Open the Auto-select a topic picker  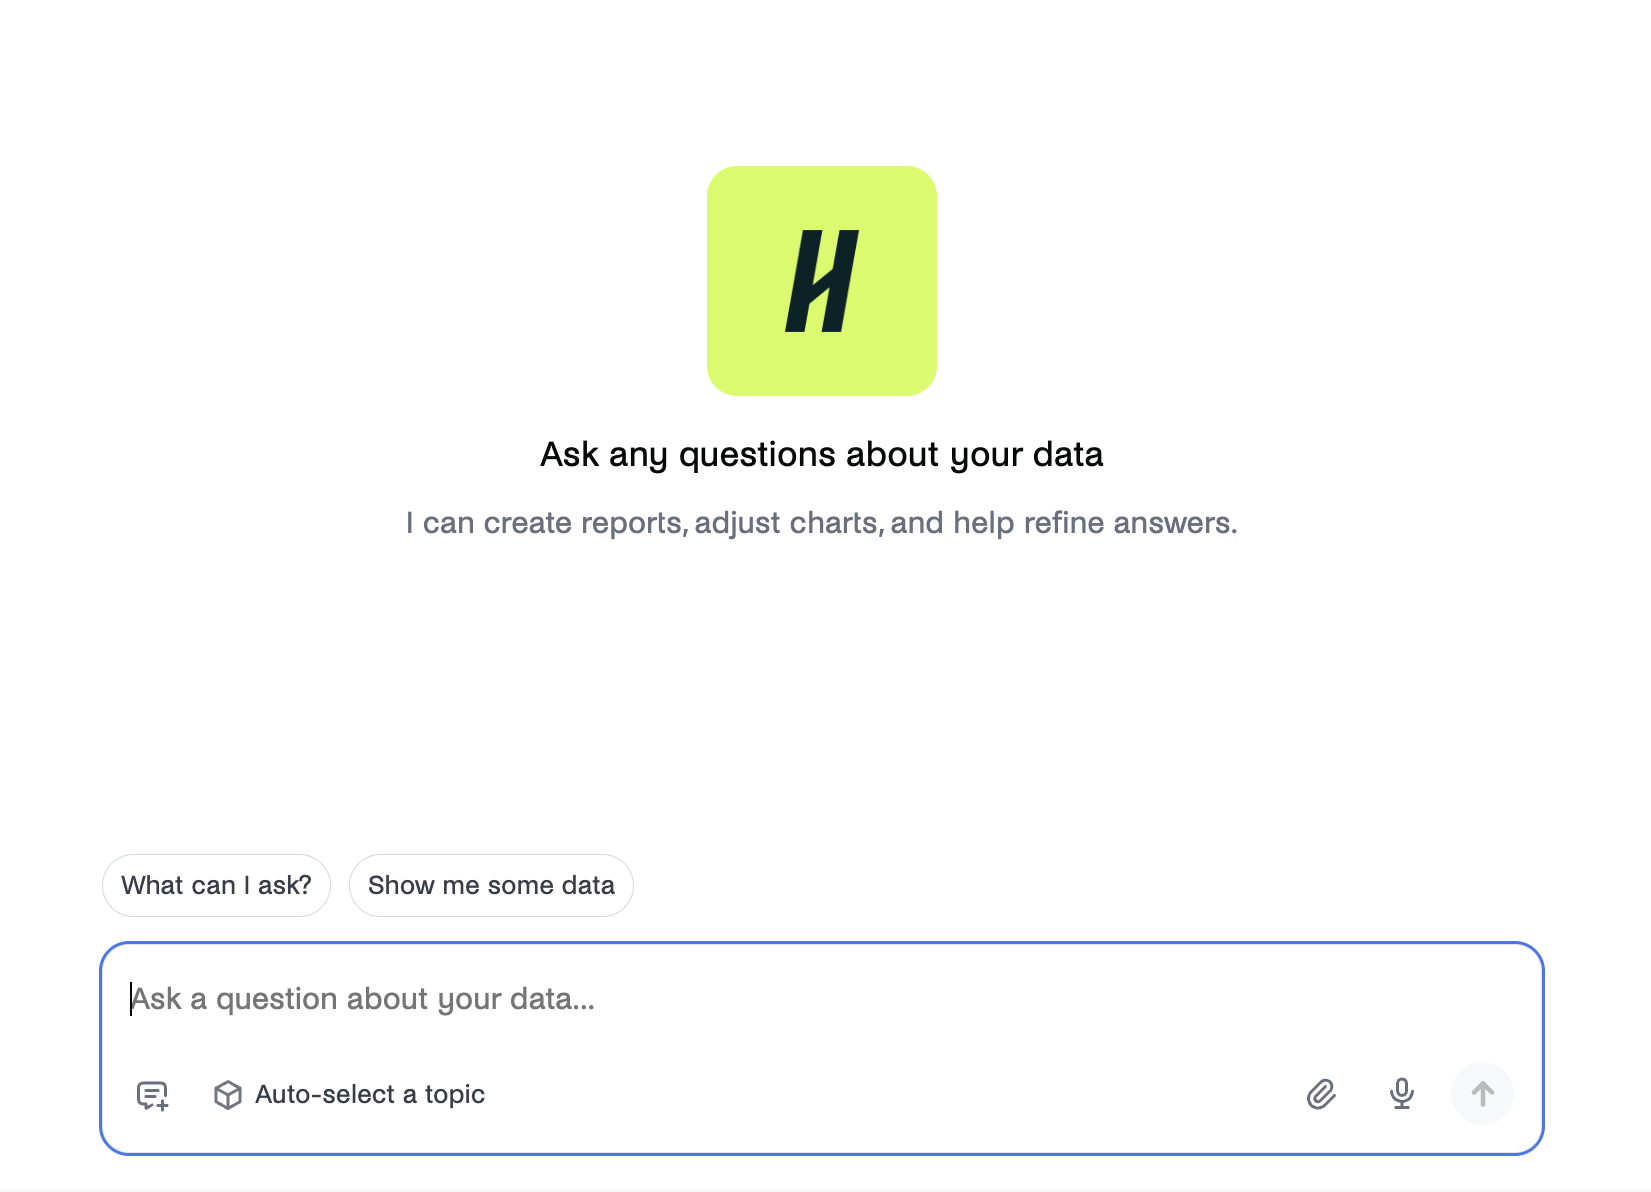[349, 1095]
